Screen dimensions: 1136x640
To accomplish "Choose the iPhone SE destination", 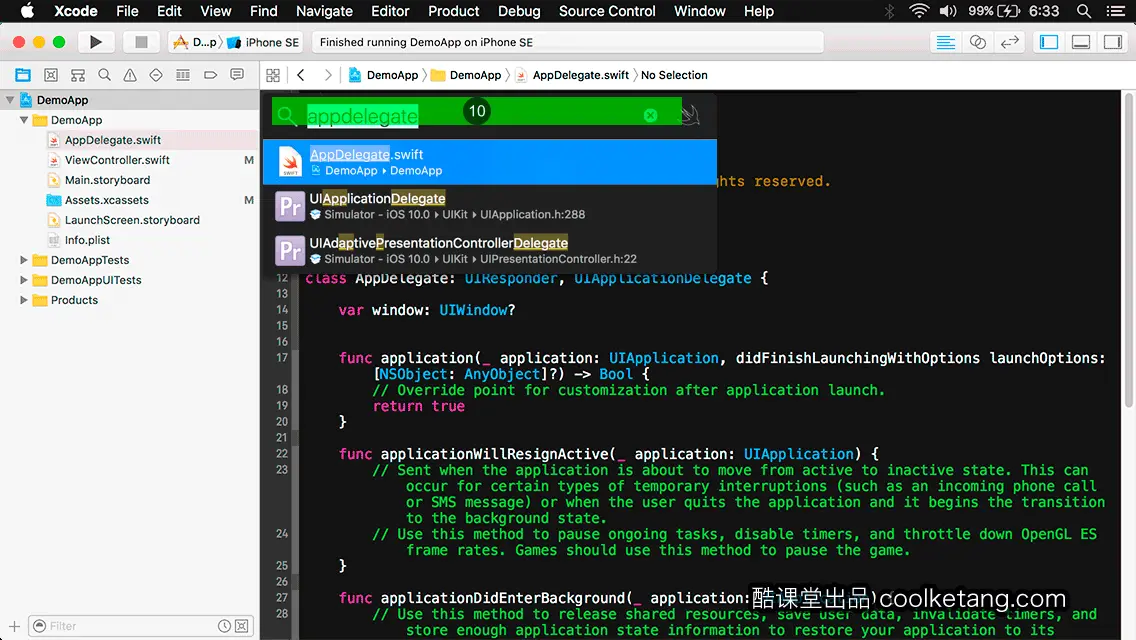I will [x=264, y=42].
